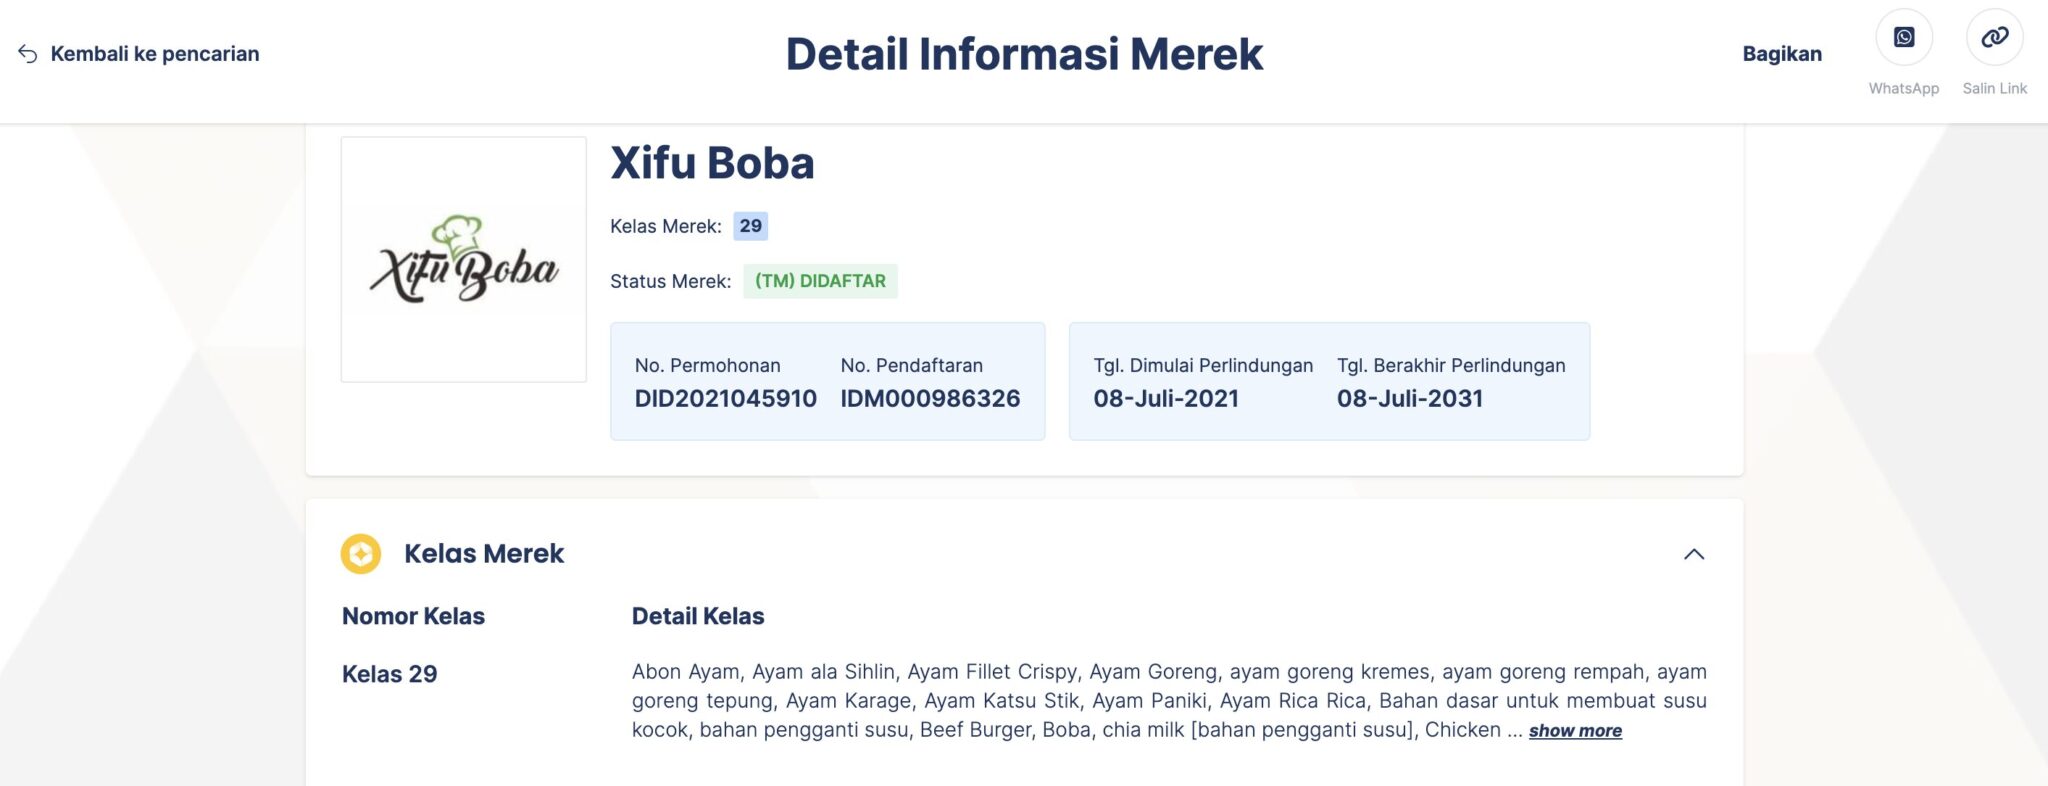Click the Salin Link icon
Viewport: 2048px width, 786px height.
click(1995, 37)
